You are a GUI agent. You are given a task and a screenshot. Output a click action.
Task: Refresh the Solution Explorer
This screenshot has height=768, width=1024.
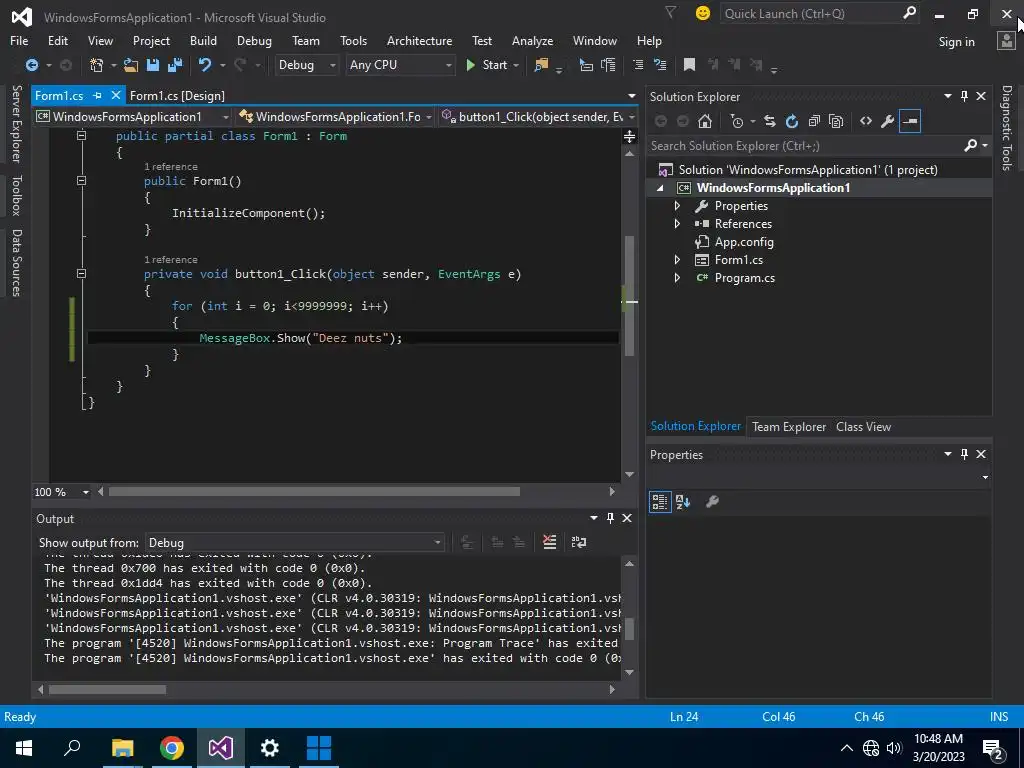tap(792, 121)
